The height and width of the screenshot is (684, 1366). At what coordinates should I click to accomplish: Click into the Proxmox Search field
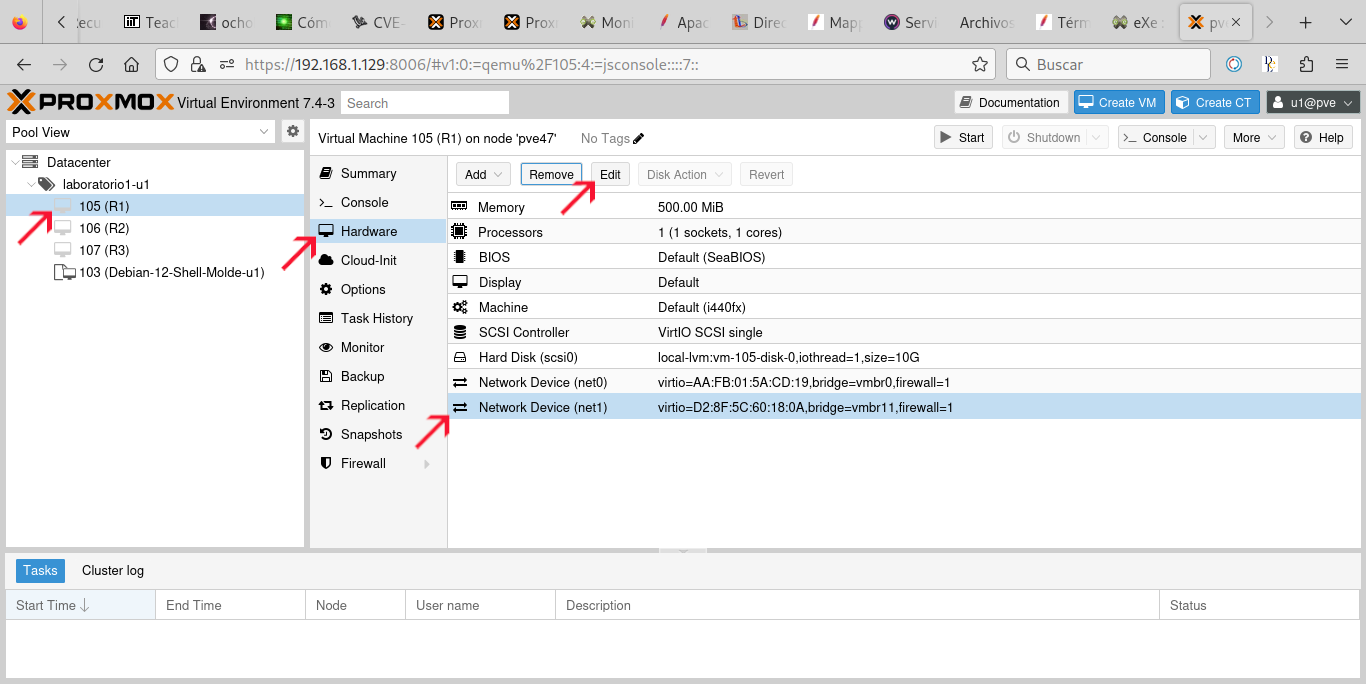point(425,103)
